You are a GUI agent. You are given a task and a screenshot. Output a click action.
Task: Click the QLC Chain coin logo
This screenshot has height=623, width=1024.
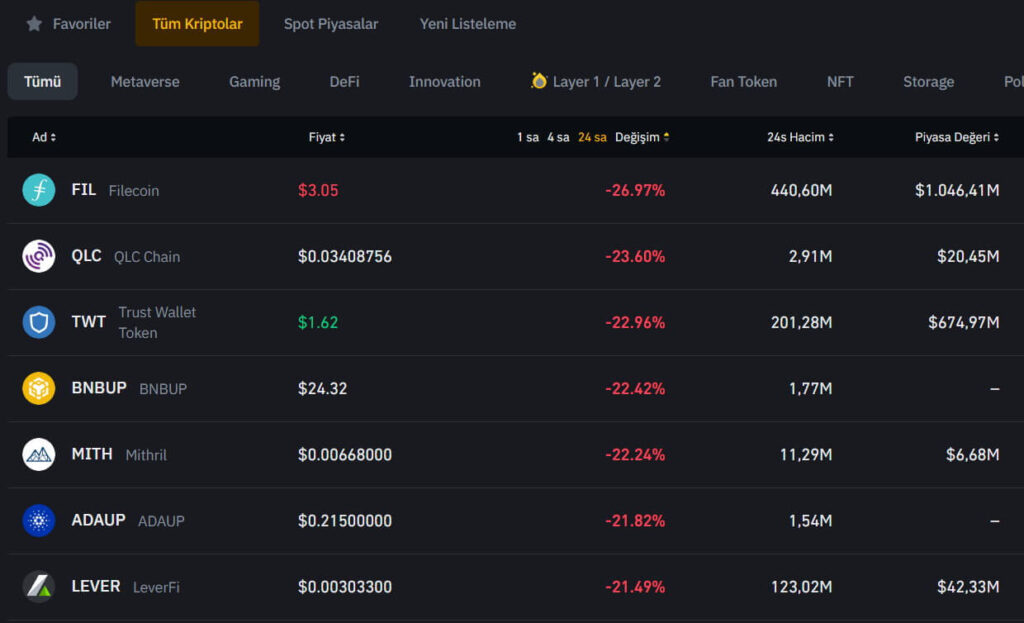click(39, 256)
